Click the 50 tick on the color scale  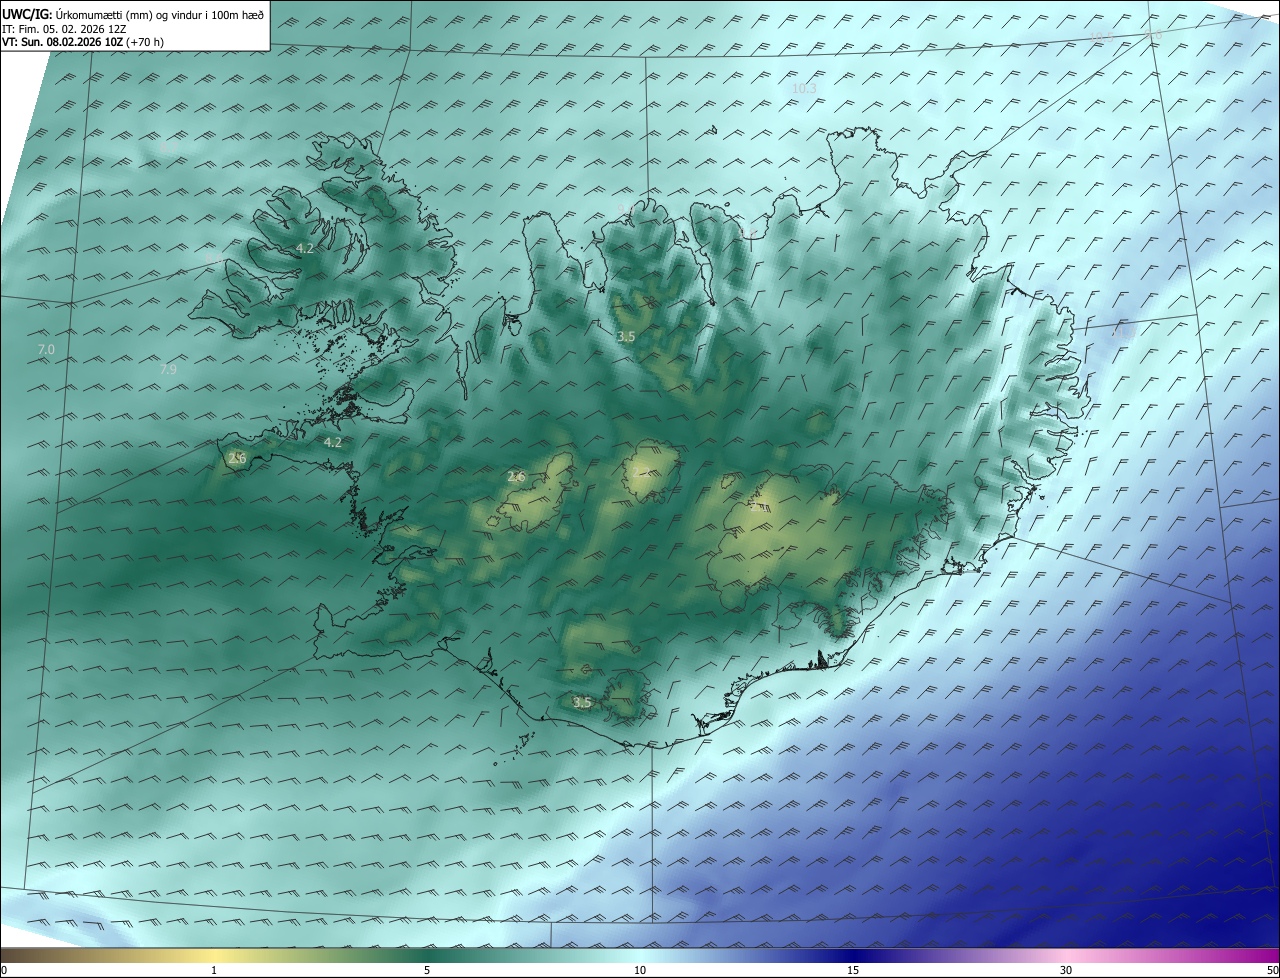[x=1271, y=970]
